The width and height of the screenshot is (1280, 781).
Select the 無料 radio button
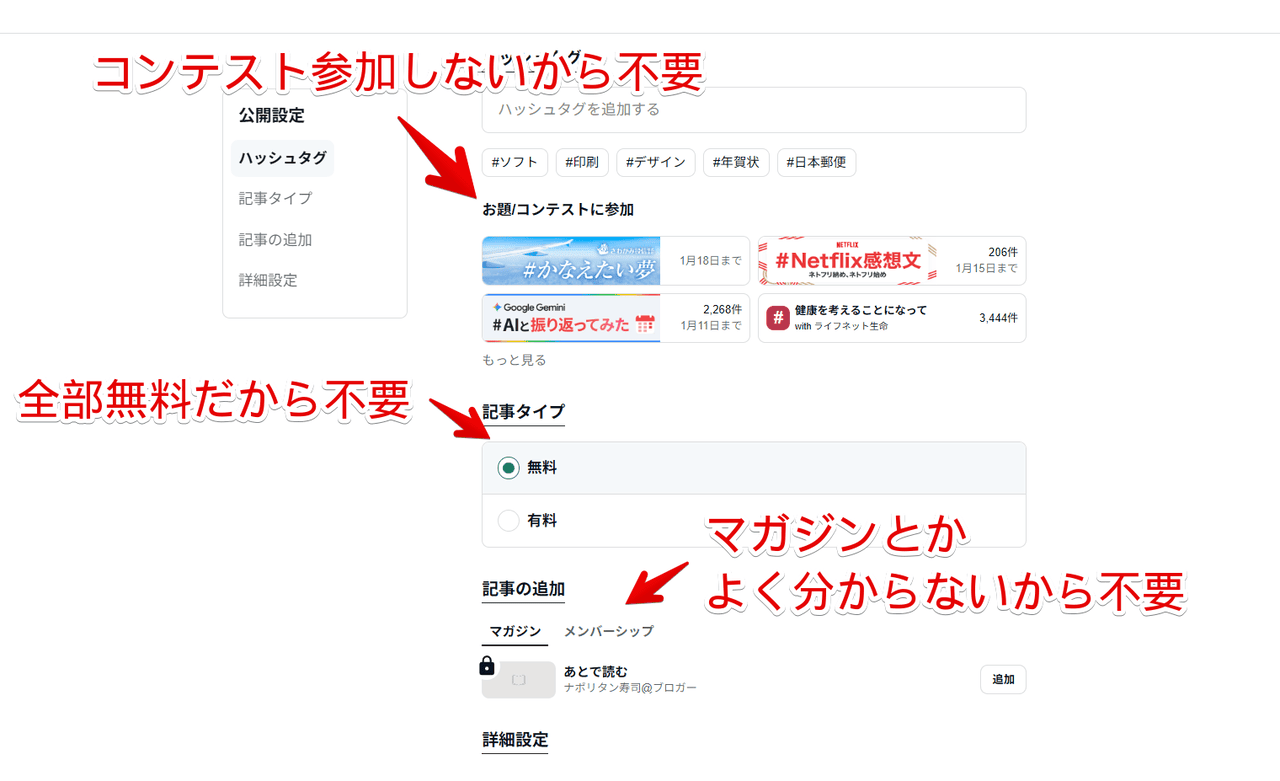click(508, 468)
